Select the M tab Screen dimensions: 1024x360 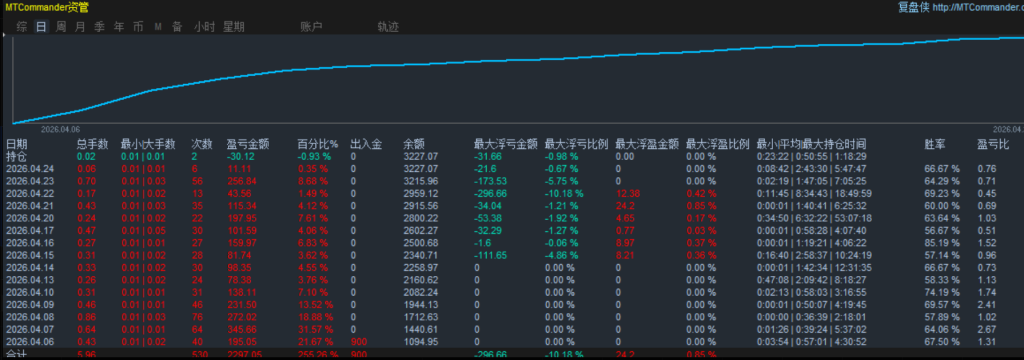coord(158,27)
